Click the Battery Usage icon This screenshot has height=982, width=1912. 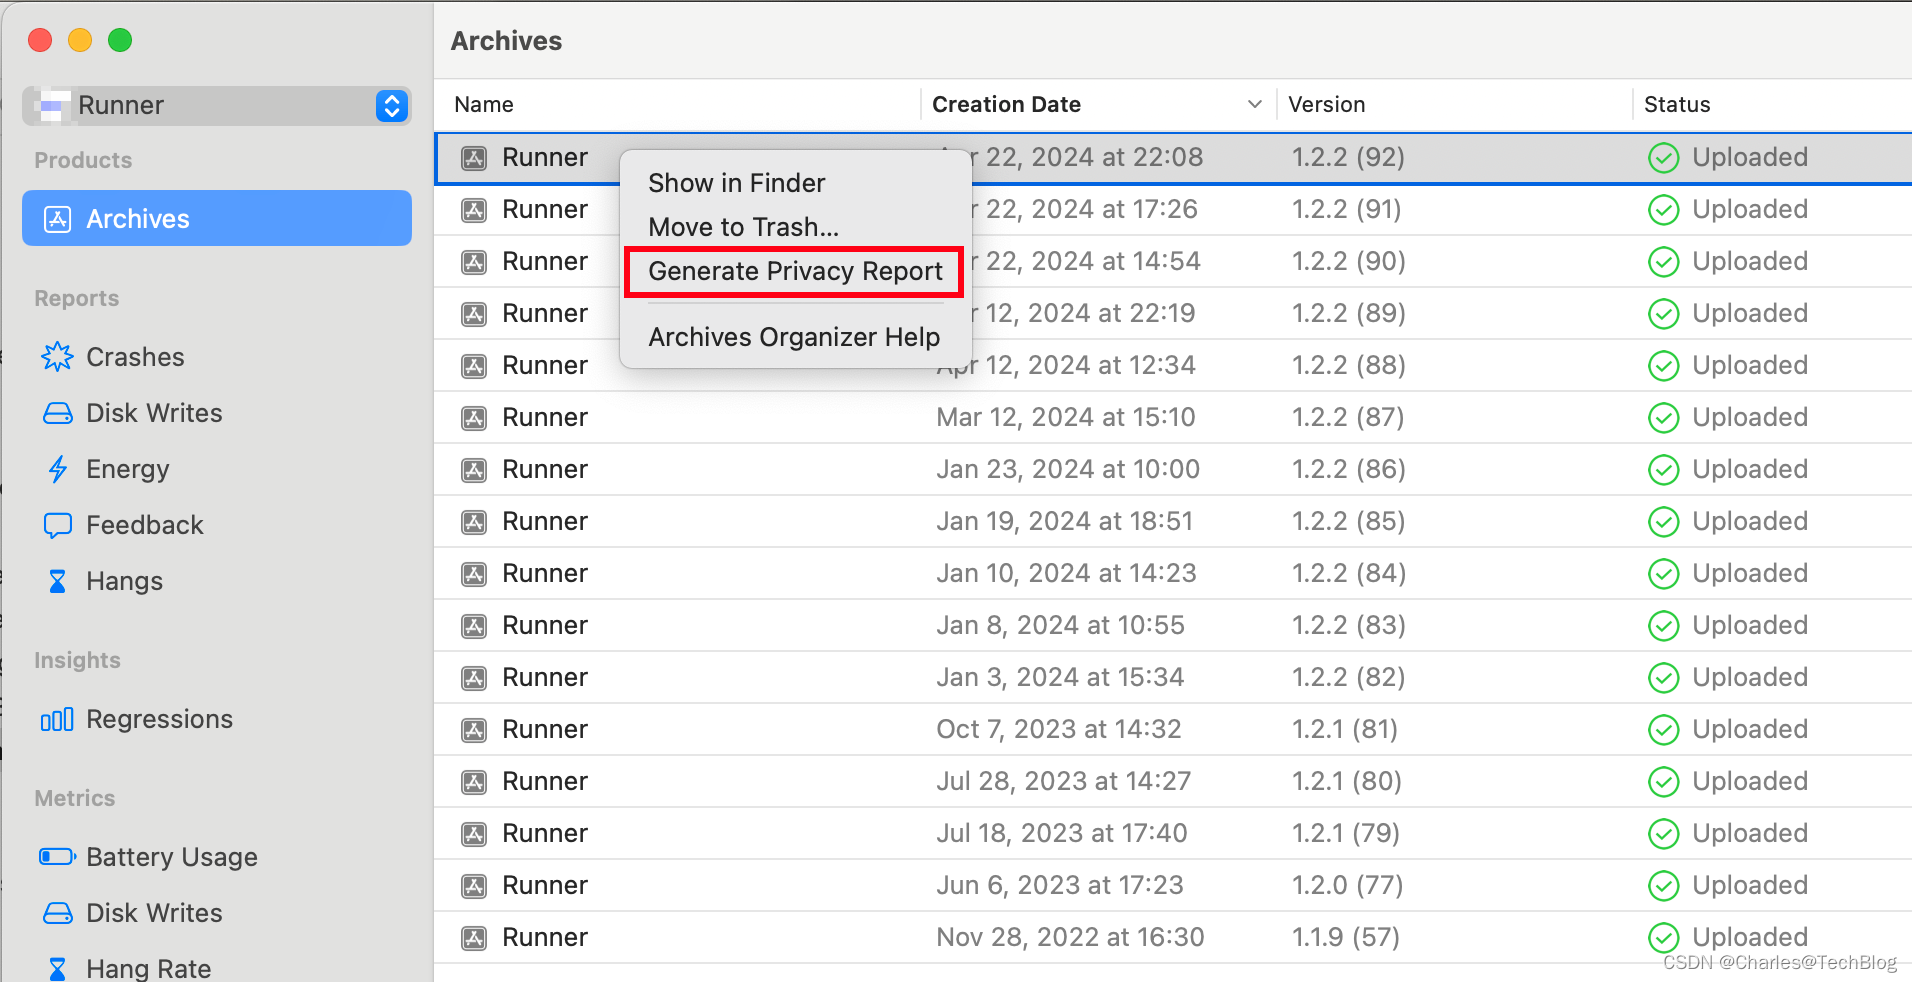58,857
